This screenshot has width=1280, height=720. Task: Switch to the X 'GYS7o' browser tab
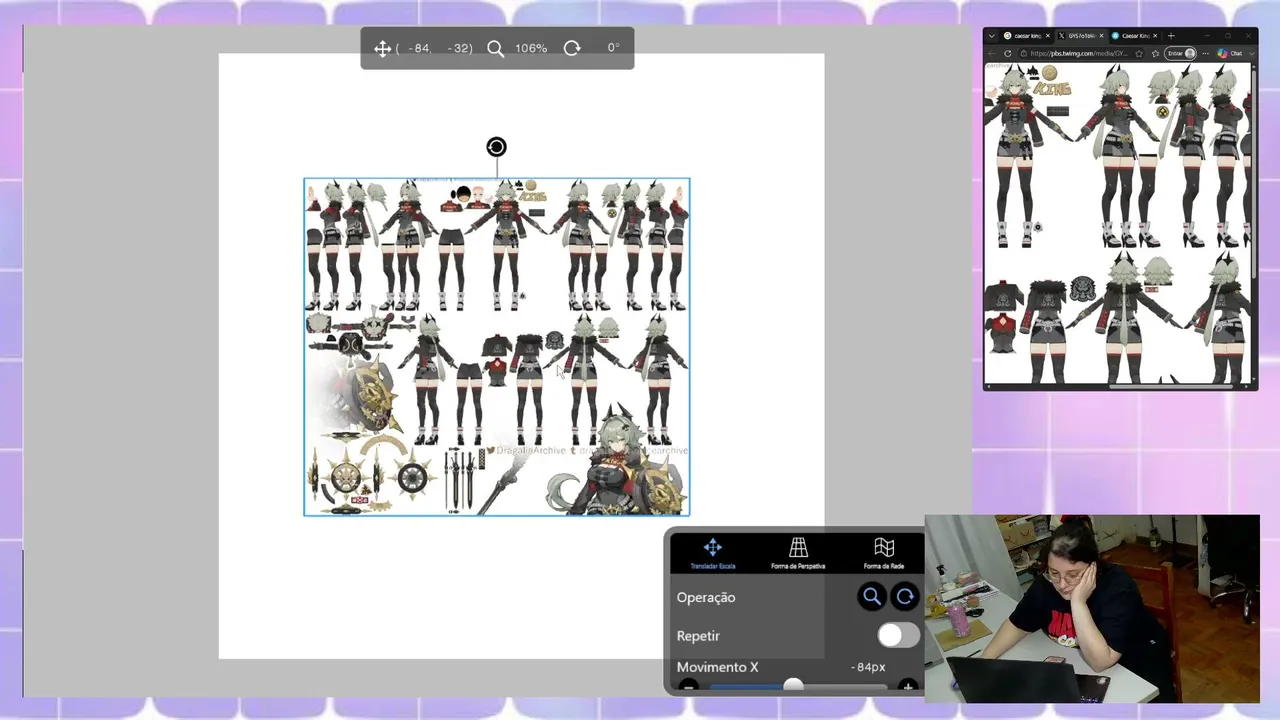click(1081, 36)
